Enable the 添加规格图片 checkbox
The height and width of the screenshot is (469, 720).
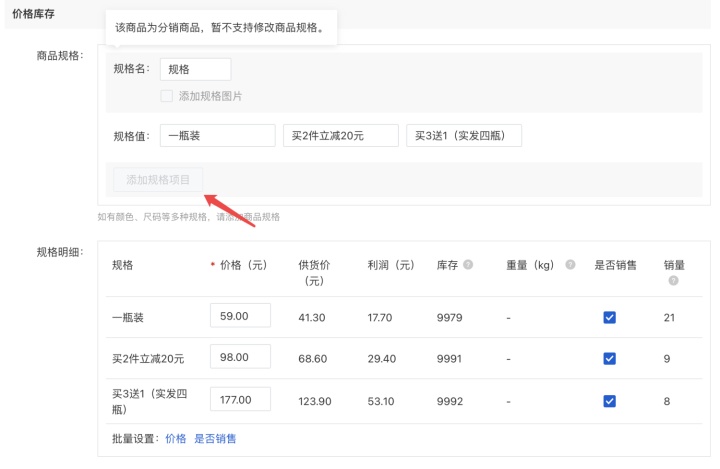pyautogui.click(x=167, y=96)
